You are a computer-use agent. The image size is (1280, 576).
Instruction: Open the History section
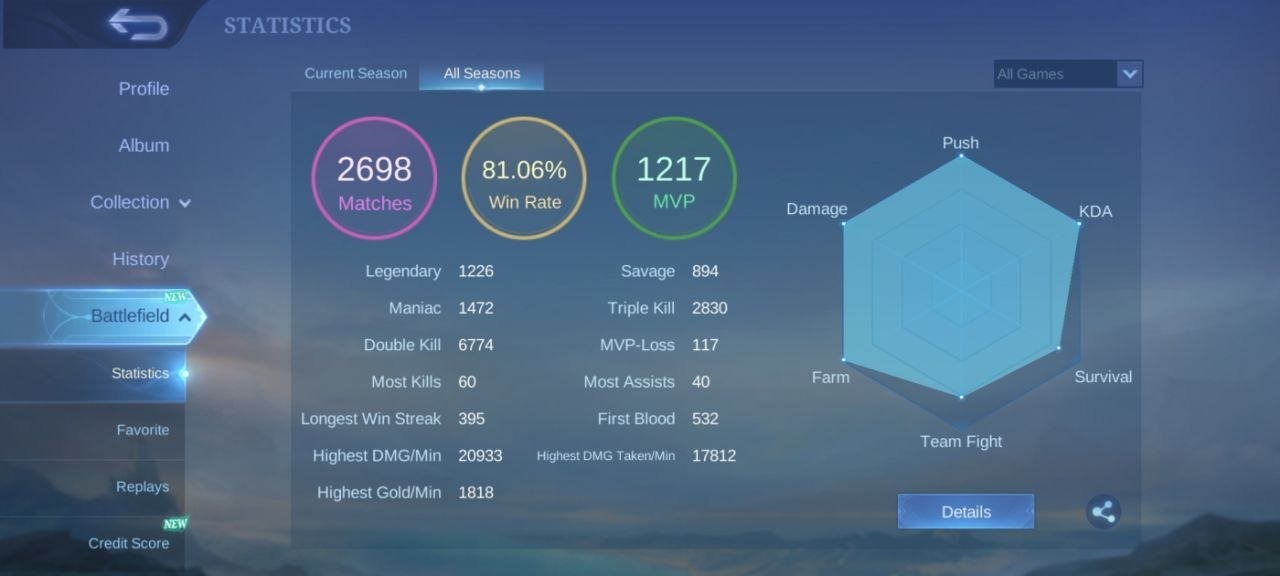click(140, 259)
